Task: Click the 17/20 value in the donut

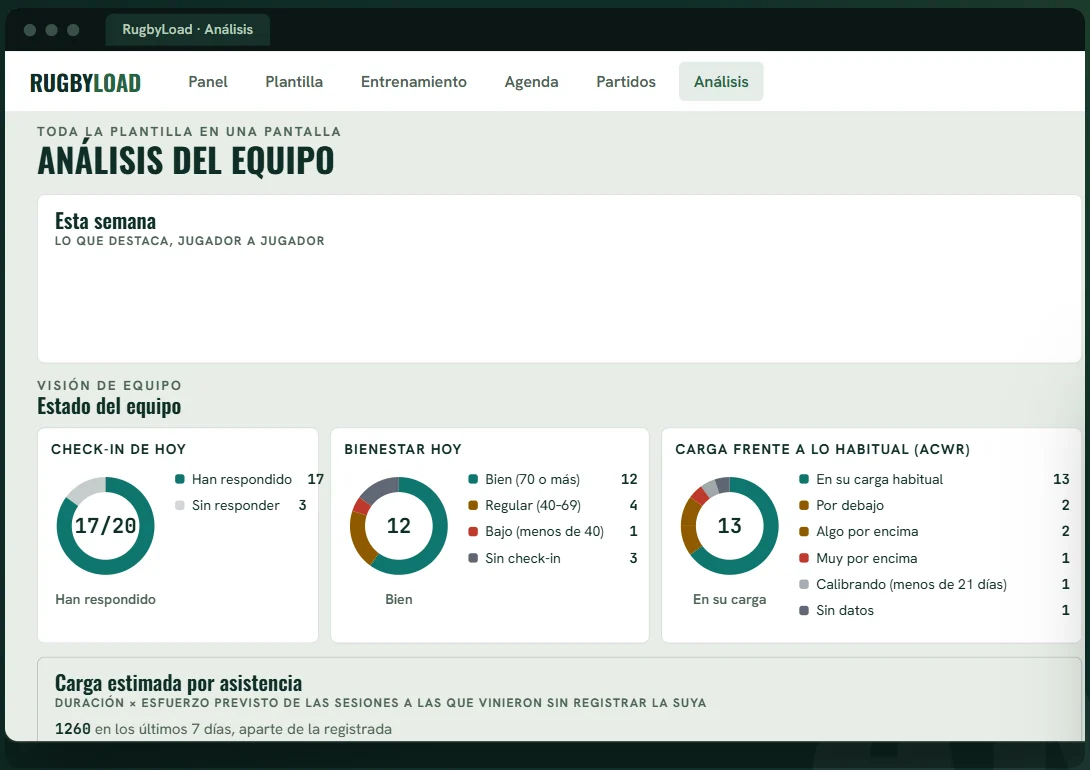Action: pos(106,525)
